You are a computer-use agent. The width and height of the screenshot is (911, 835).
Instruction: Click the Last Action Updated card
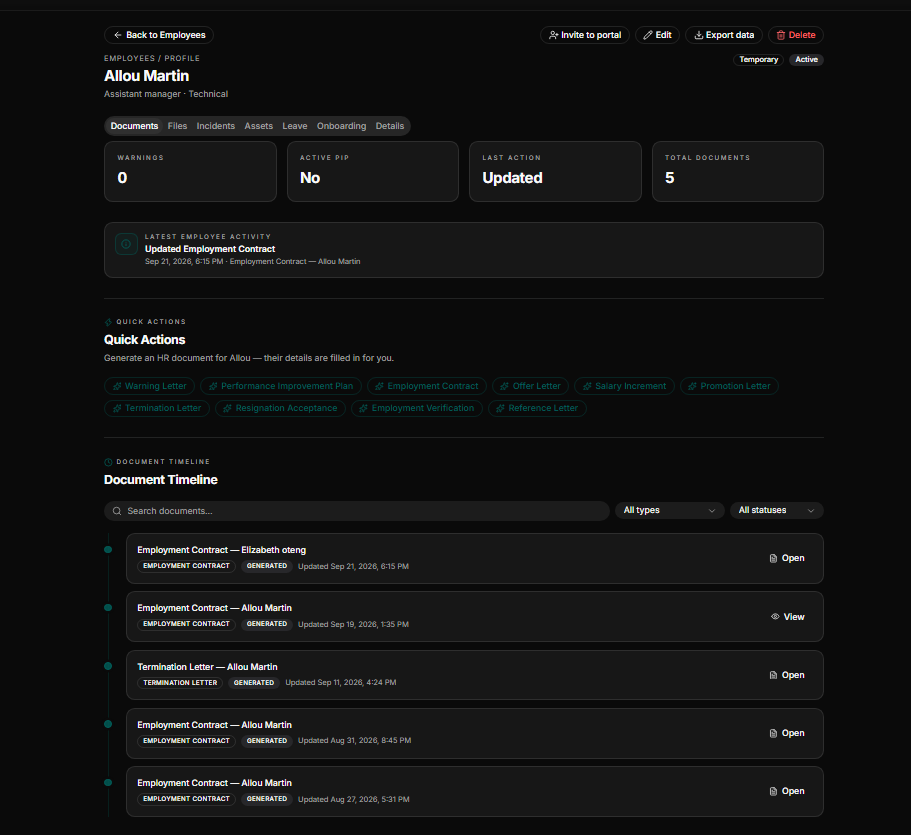click(x=555, y=171)
